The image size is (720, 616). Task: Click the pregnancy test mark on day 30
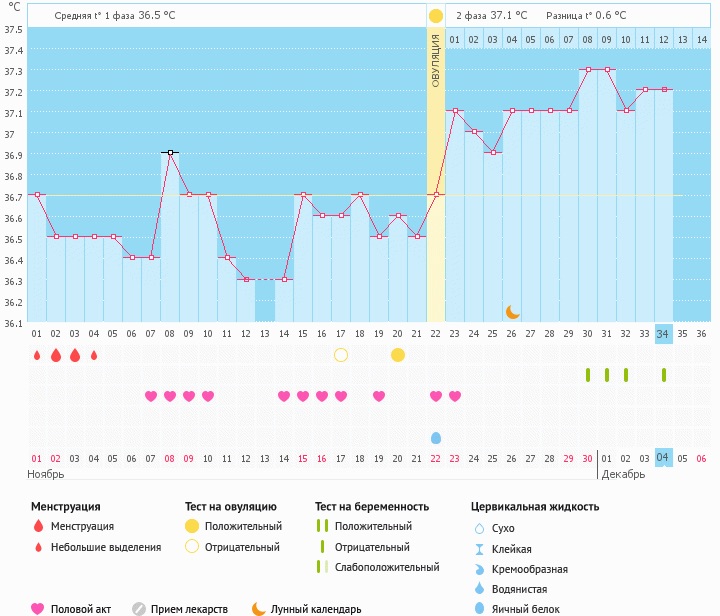click(588, 375)
